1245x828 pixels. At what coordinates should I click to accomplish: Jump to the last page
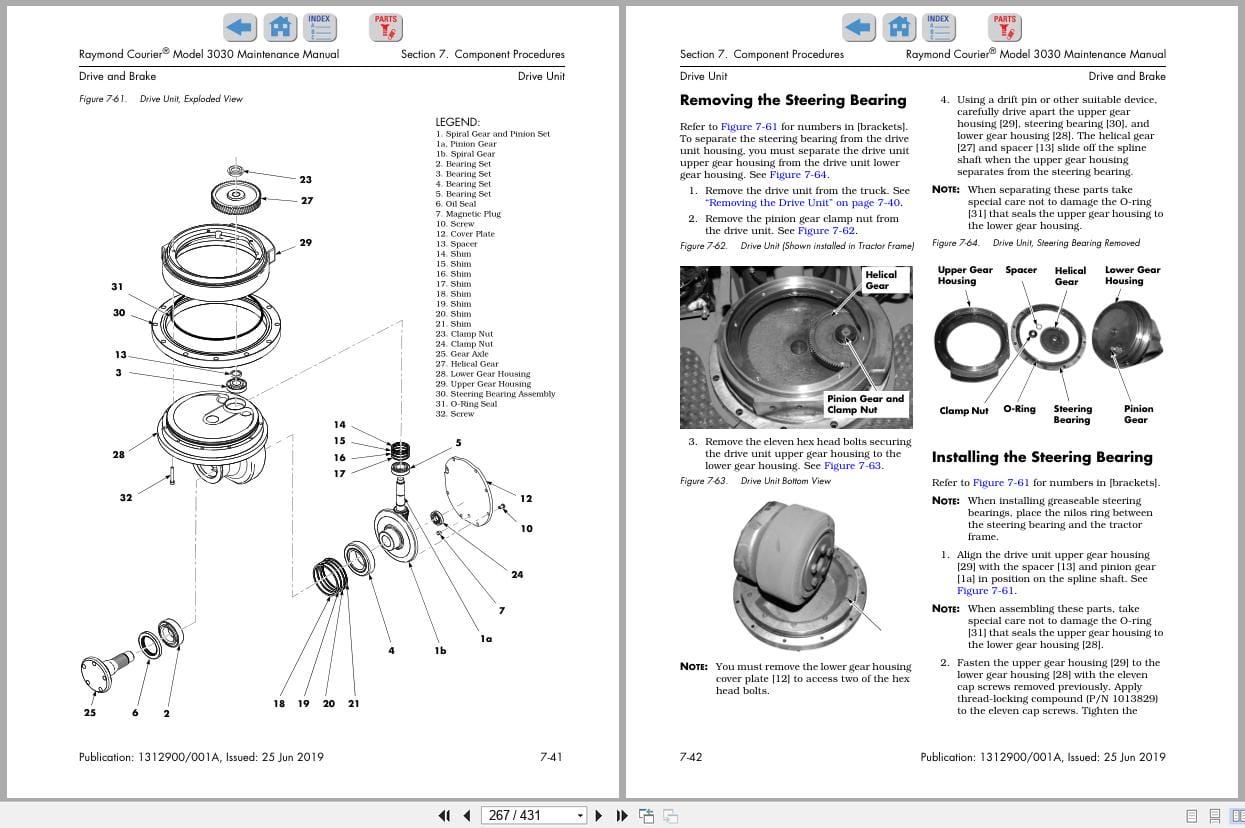pos(621,815)
